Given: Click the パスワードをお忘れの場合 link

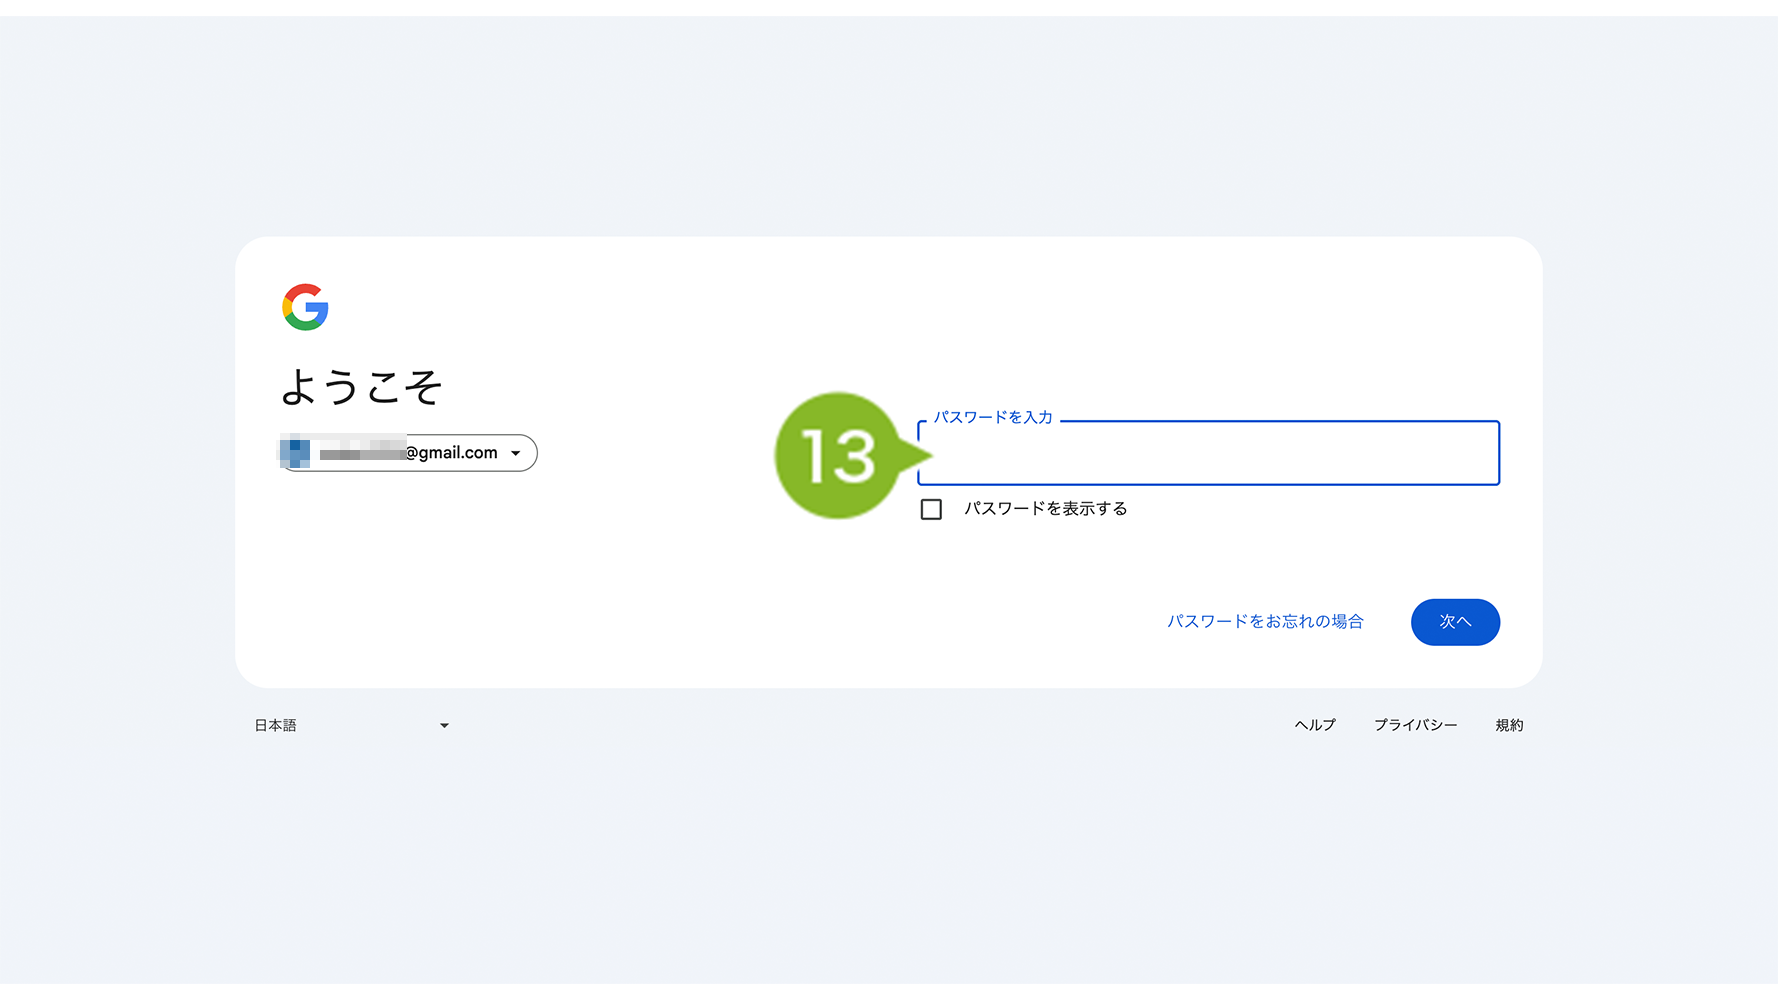Looking at the screenshot, I should [x=1265, y=622].
